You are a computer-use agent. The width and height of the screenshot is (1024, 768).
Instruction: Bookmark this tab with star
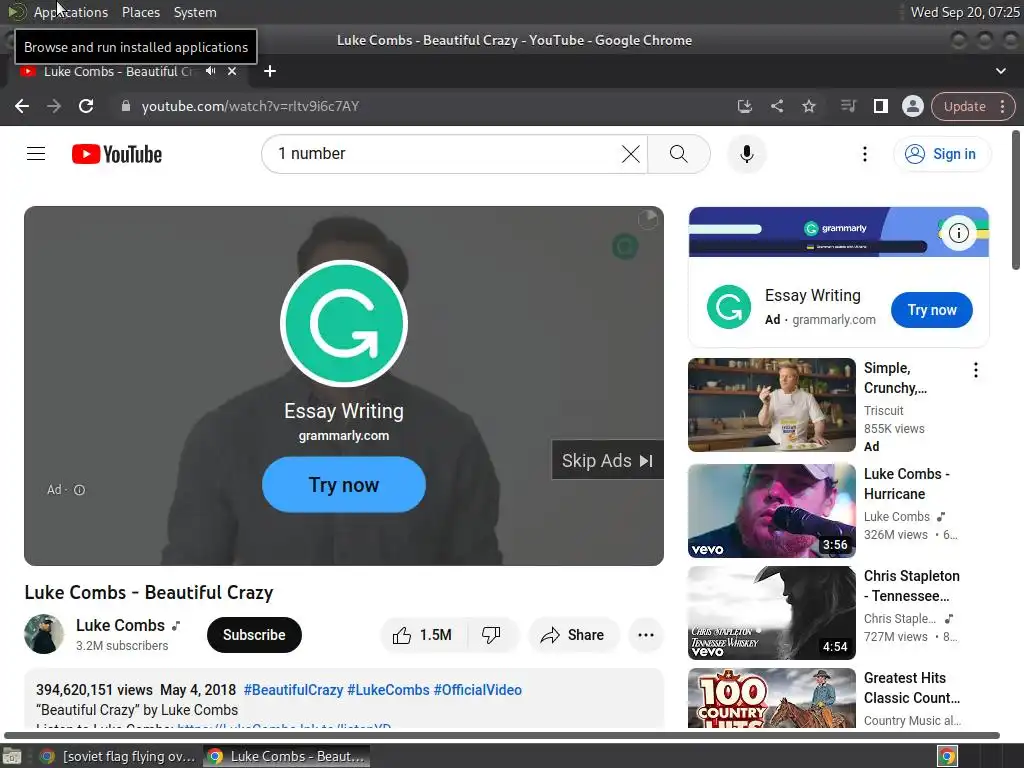(808, 106)
